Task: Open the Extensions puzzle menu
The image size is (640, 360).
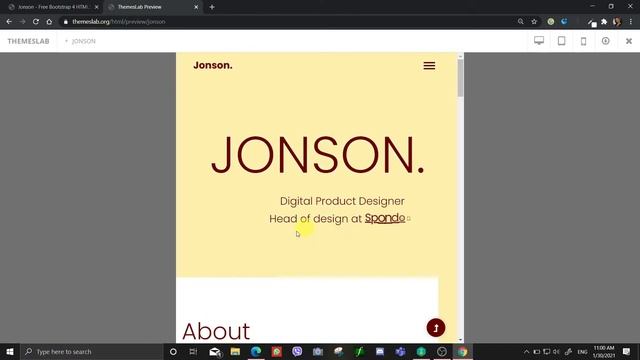Action: coord(604,22)
